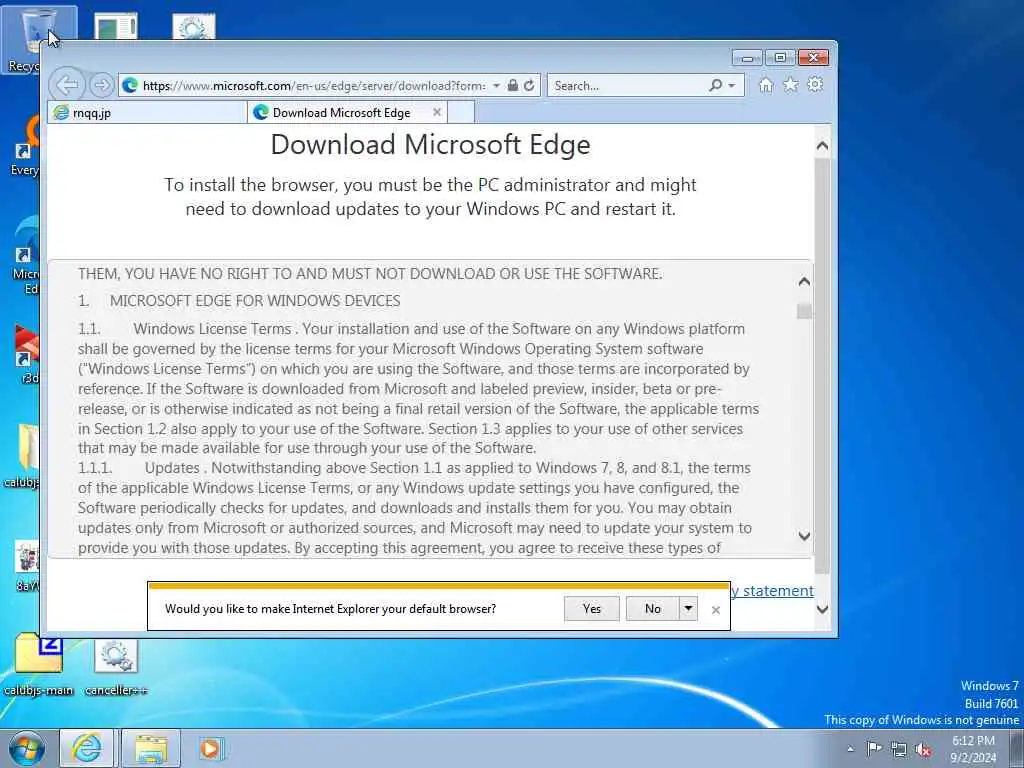Image resolution: width=1024 pixels, height=768 pixels.
Task: Launch Windows Media Player from taskbar
Action: click(x=211, y=748)
